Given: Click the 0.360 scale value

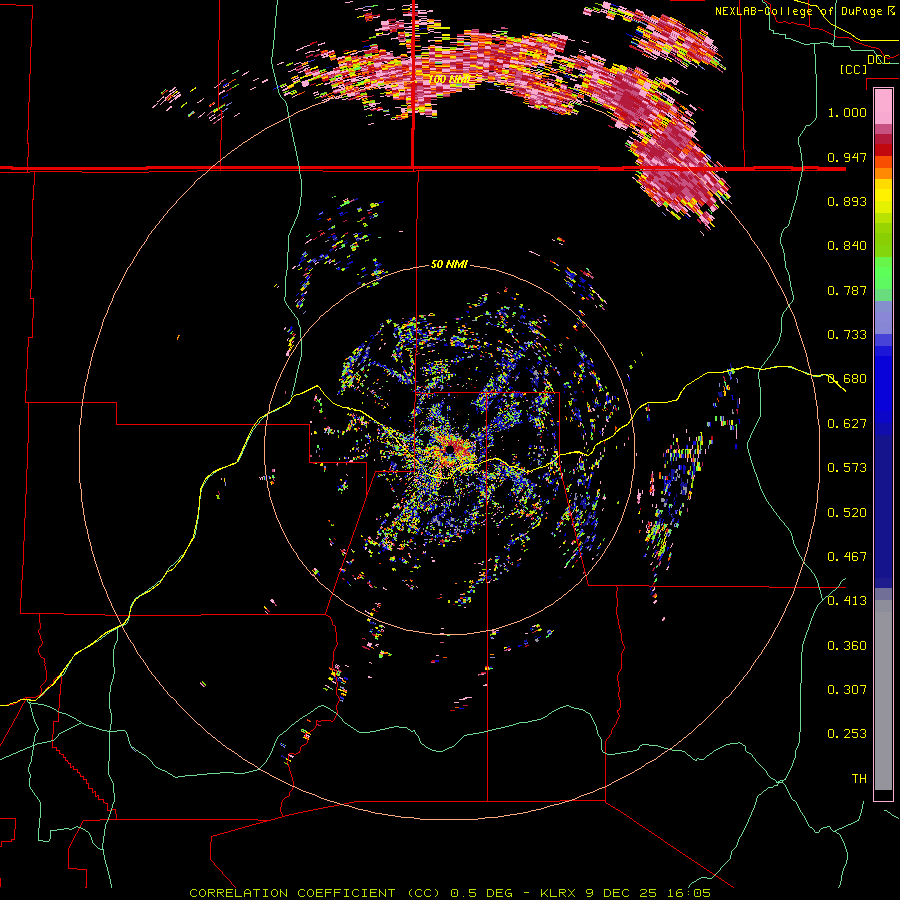Looking at the screenshot, I should (x=847, y=646).
